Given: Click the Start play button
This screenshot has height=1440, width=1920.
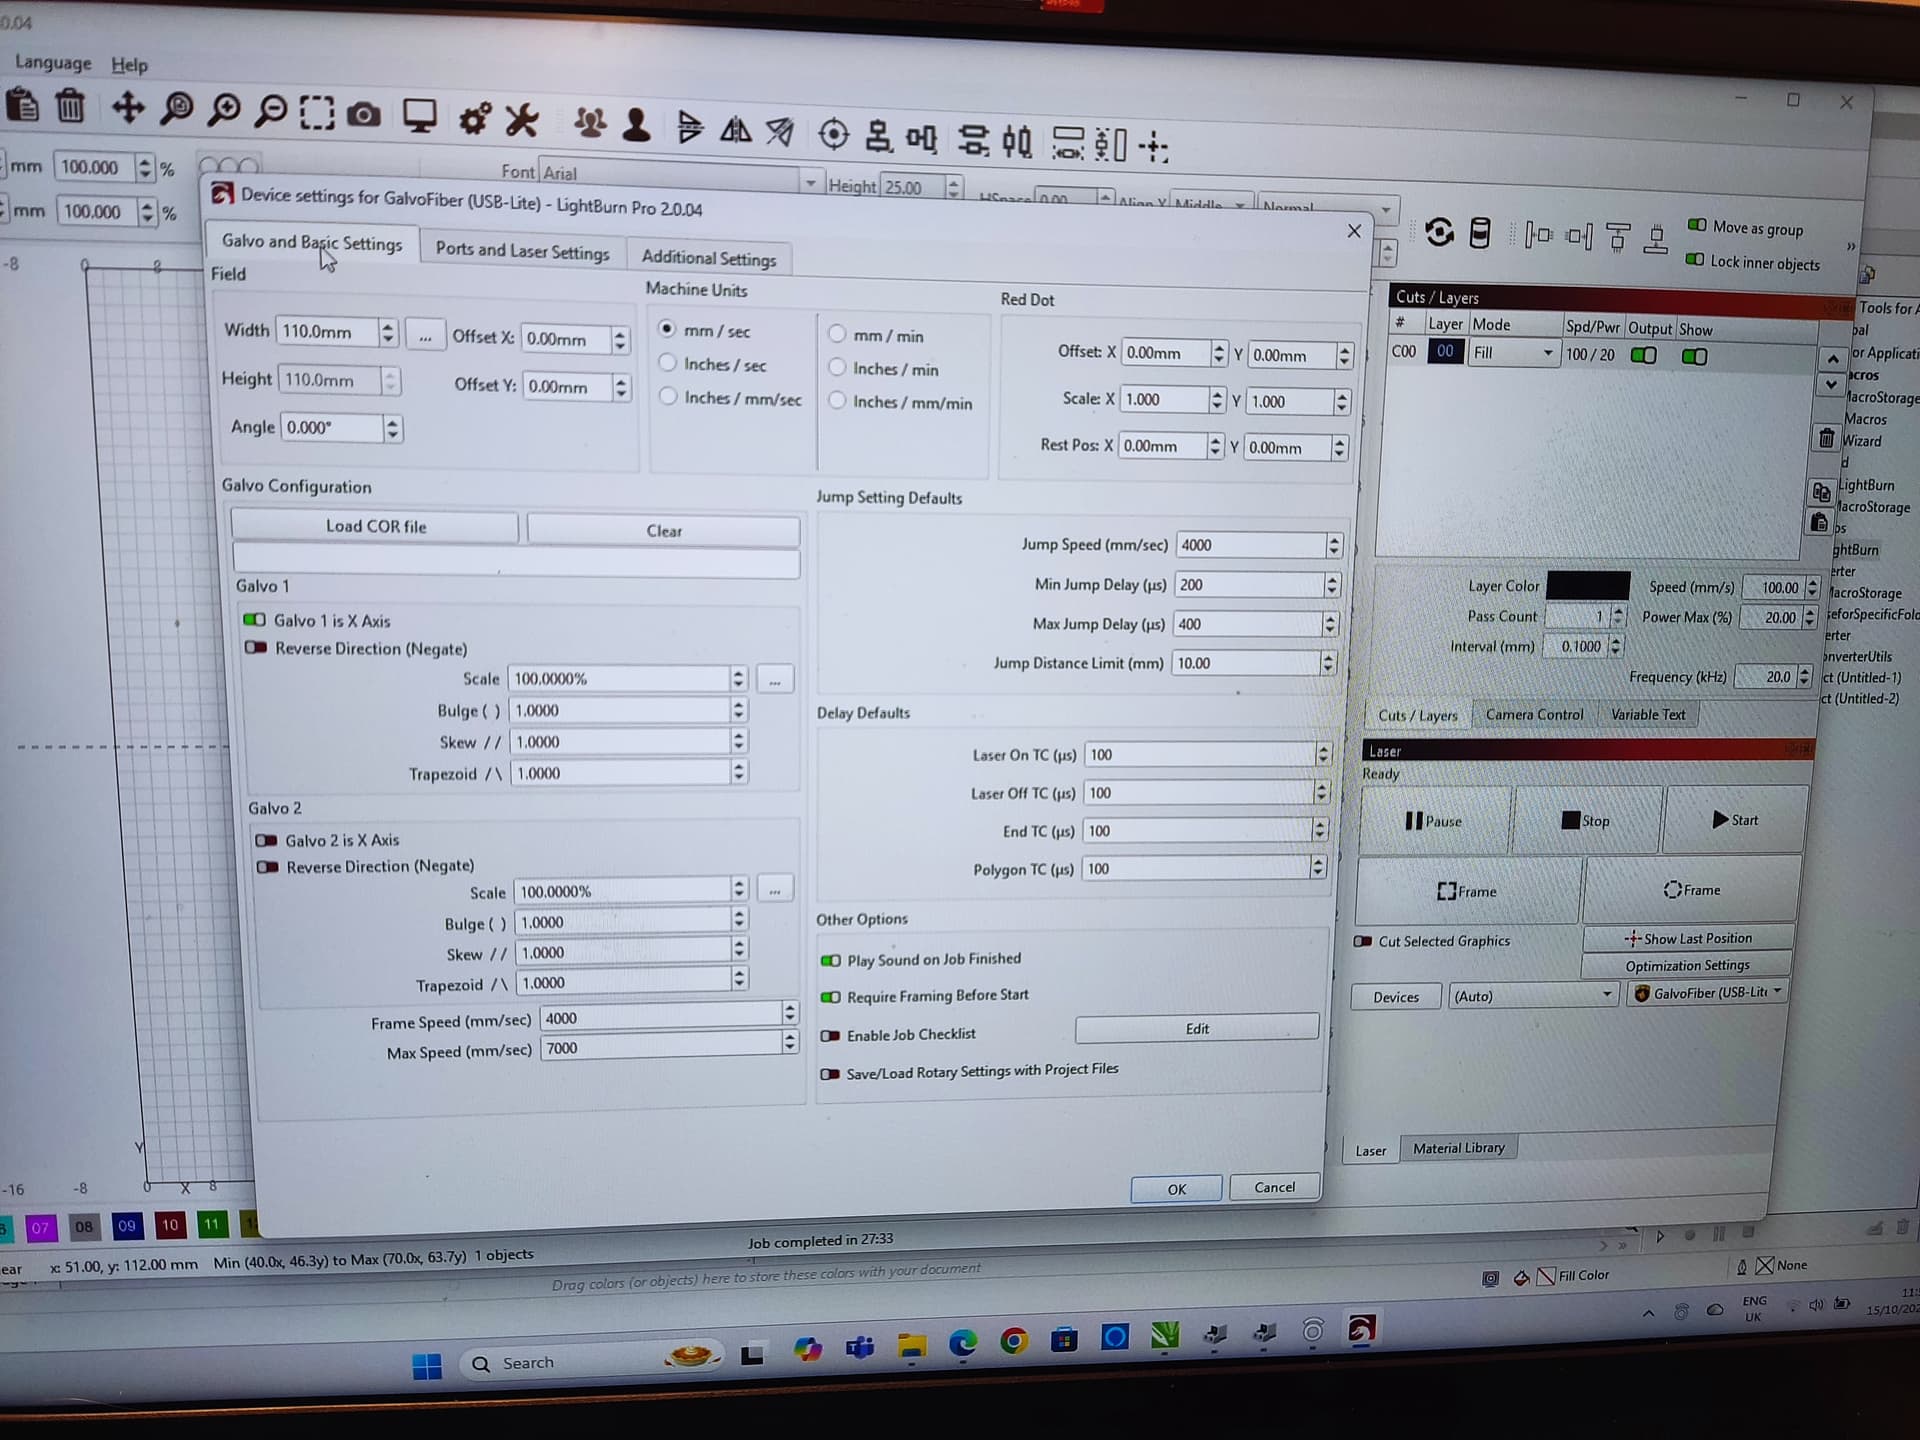Looking at the screenshot, I should pyautogui.click(x=1735, y=820).
